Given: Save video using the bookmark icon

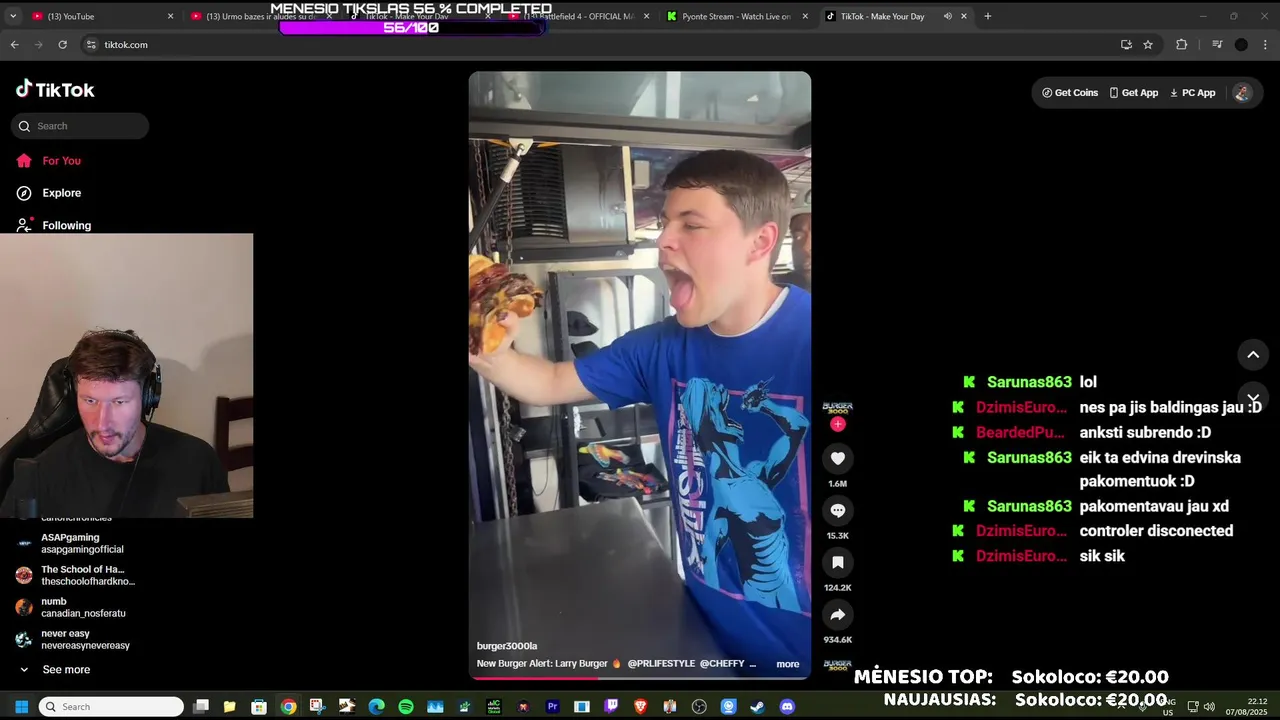Looking at the screenshot, I should [838, 562].
